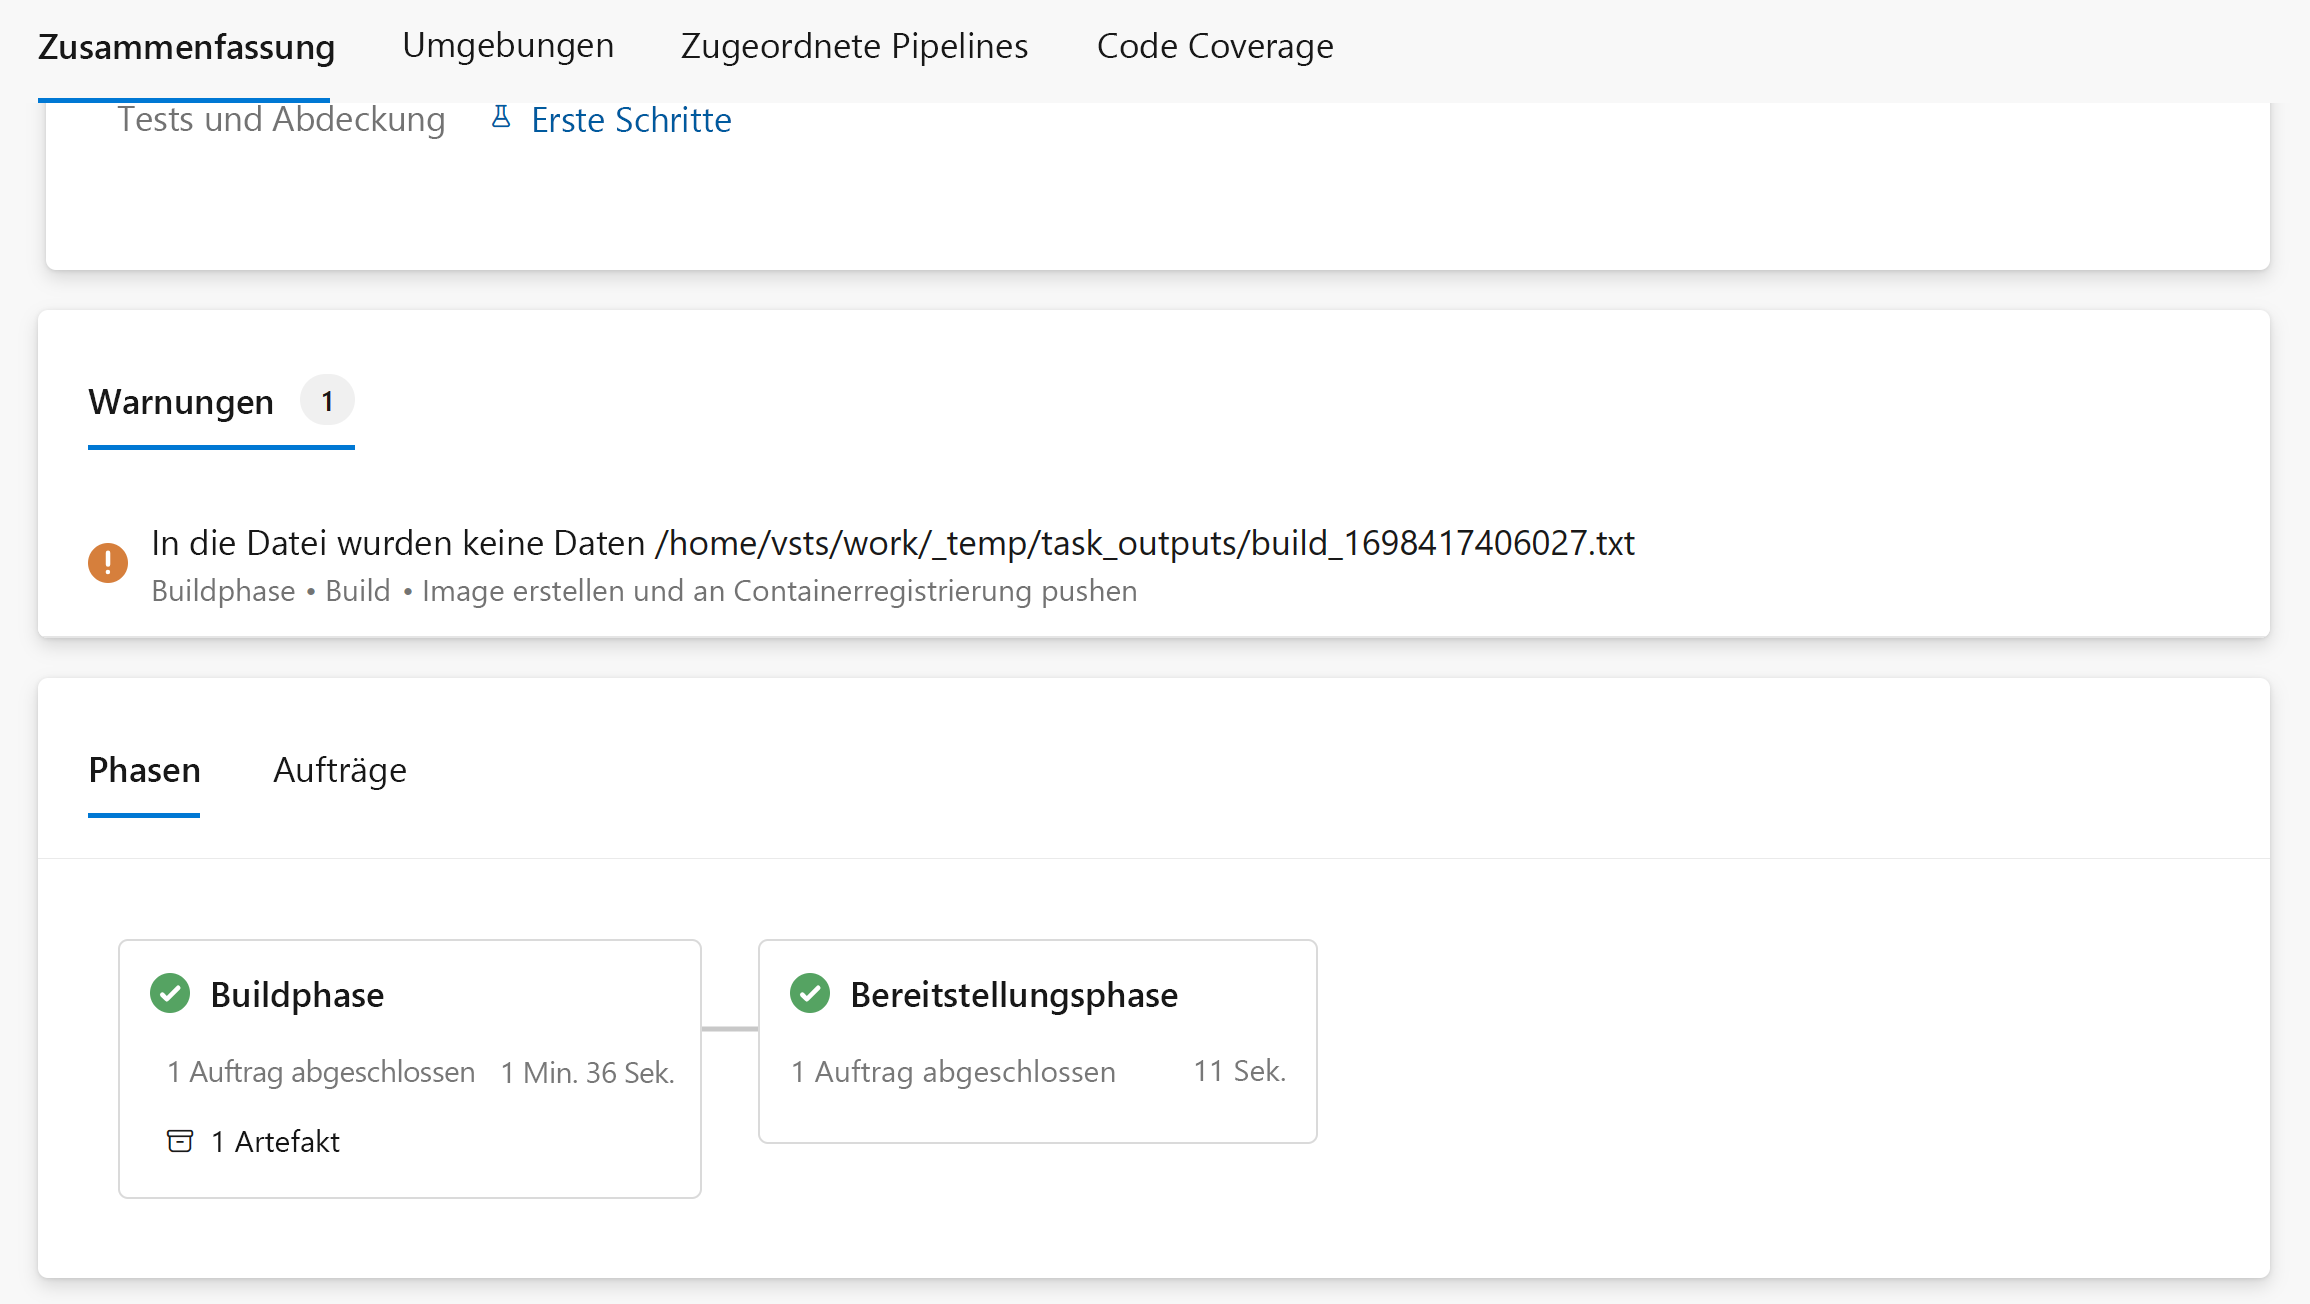
Task: Switch to the Aufträge tab
Action: point(340,770)
